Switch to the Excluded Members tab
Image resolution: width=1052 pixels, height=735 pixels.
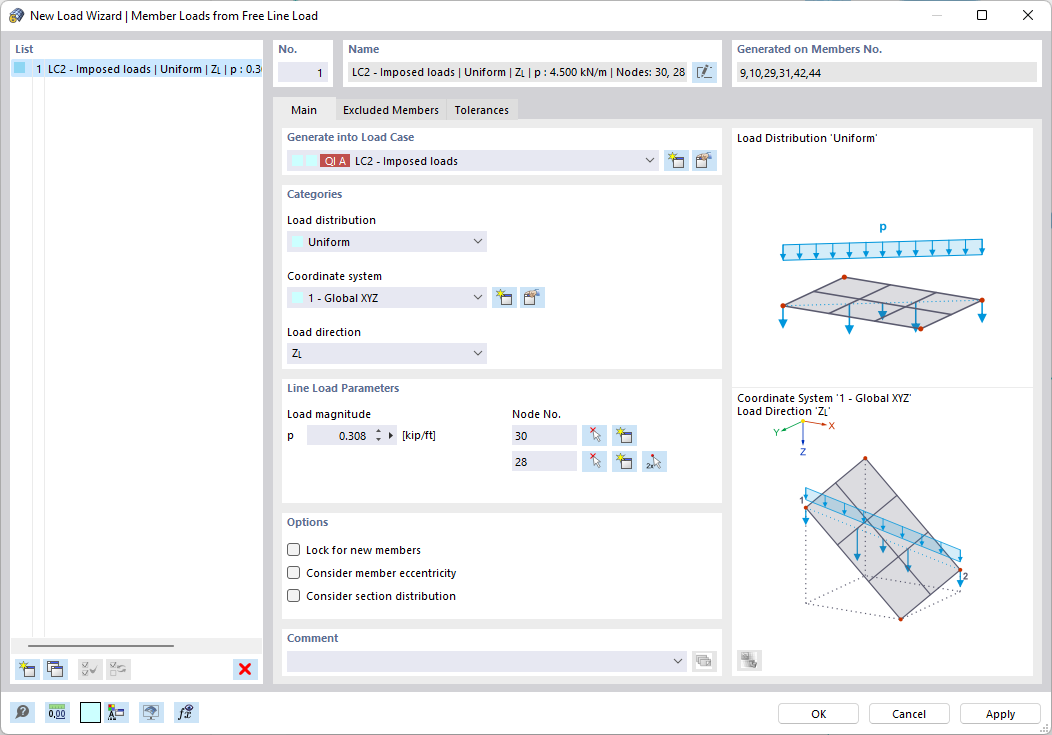(x=390, y=110)
